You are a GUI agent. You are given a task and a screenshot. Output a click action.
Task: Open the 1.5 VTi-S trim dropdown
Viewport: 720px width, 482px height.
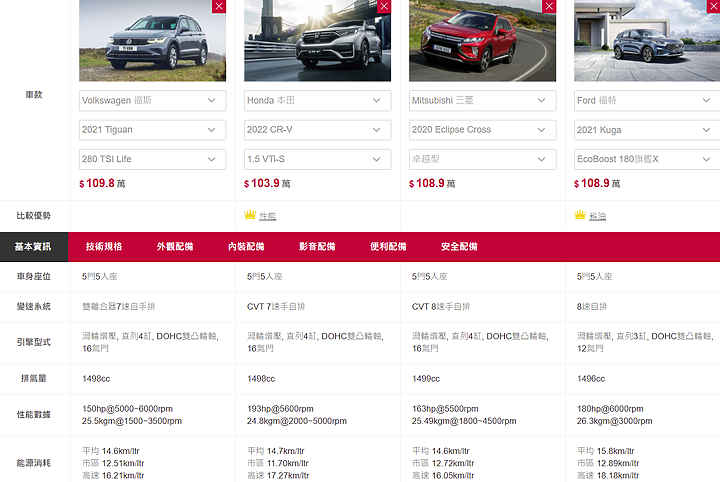click(317, 159)
